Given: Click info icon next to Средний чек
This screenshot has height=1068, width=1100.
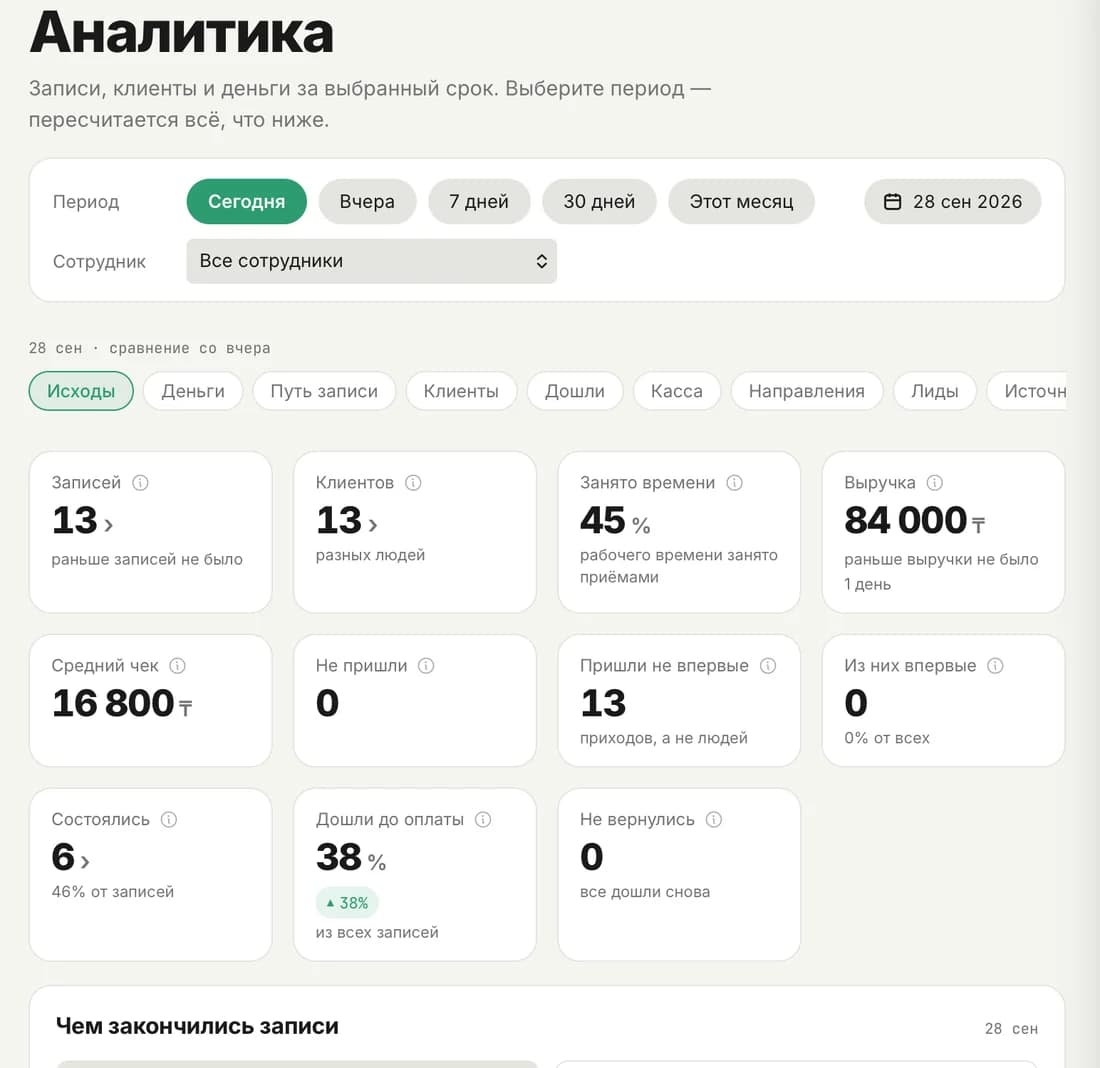Looking at the screenshot, I should pyautogui.click(x=177, y=666).
